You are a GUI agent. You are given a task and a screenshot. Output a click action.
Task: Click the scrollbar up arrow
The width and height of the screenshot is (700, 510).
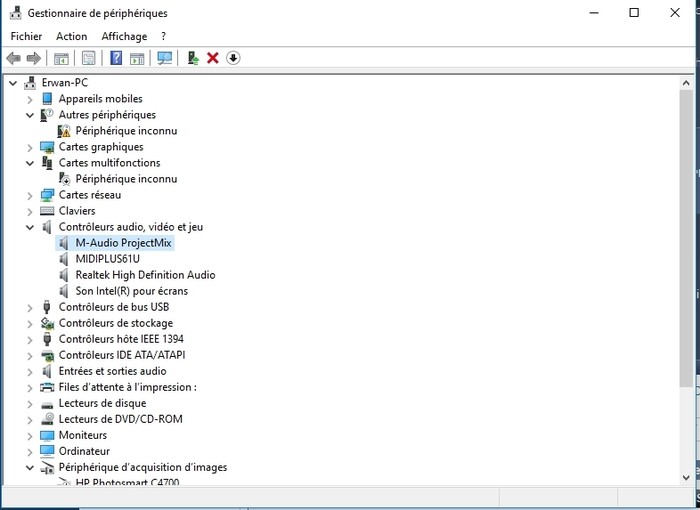686,83
